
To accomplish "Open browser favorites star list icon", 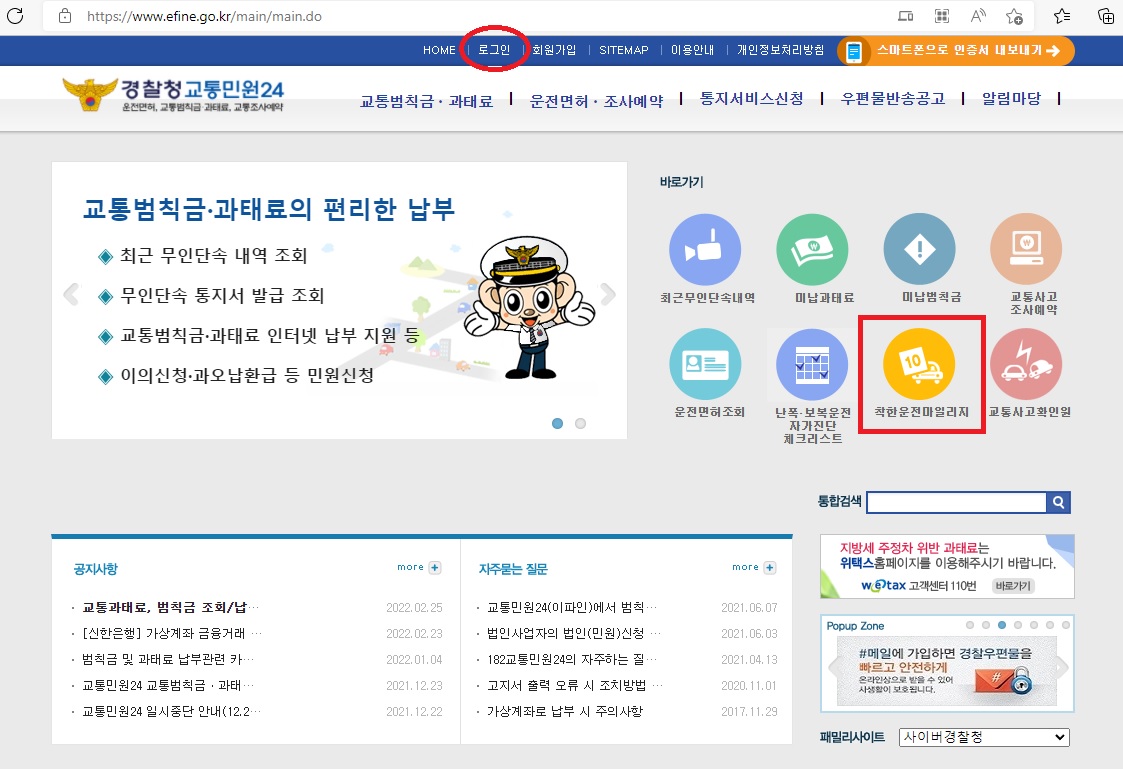I will coord(1061,16).
